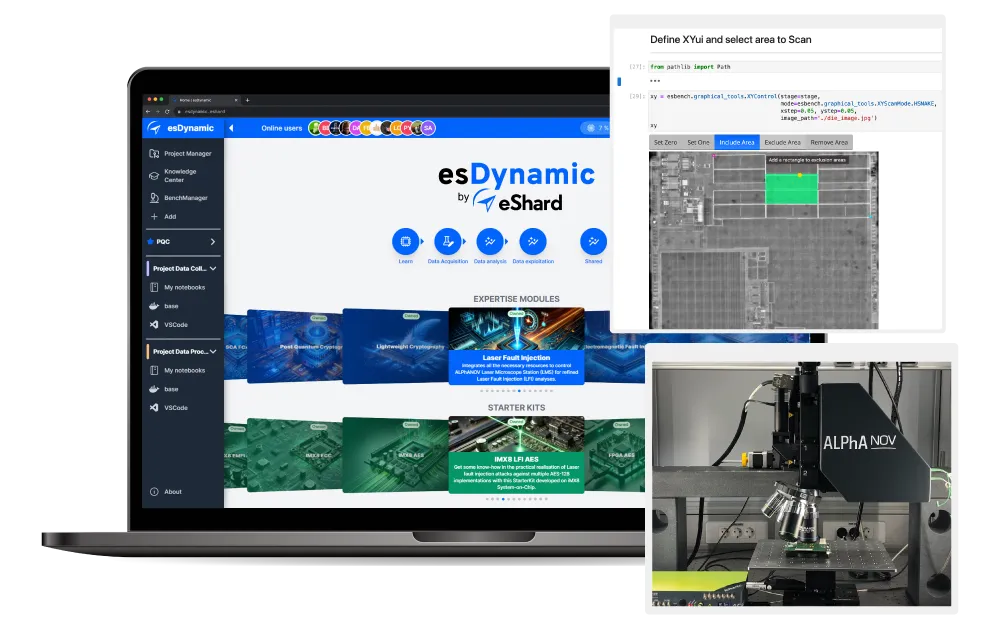
Task: Open the Data analysis module icon
Action: [x=490, y=242]
